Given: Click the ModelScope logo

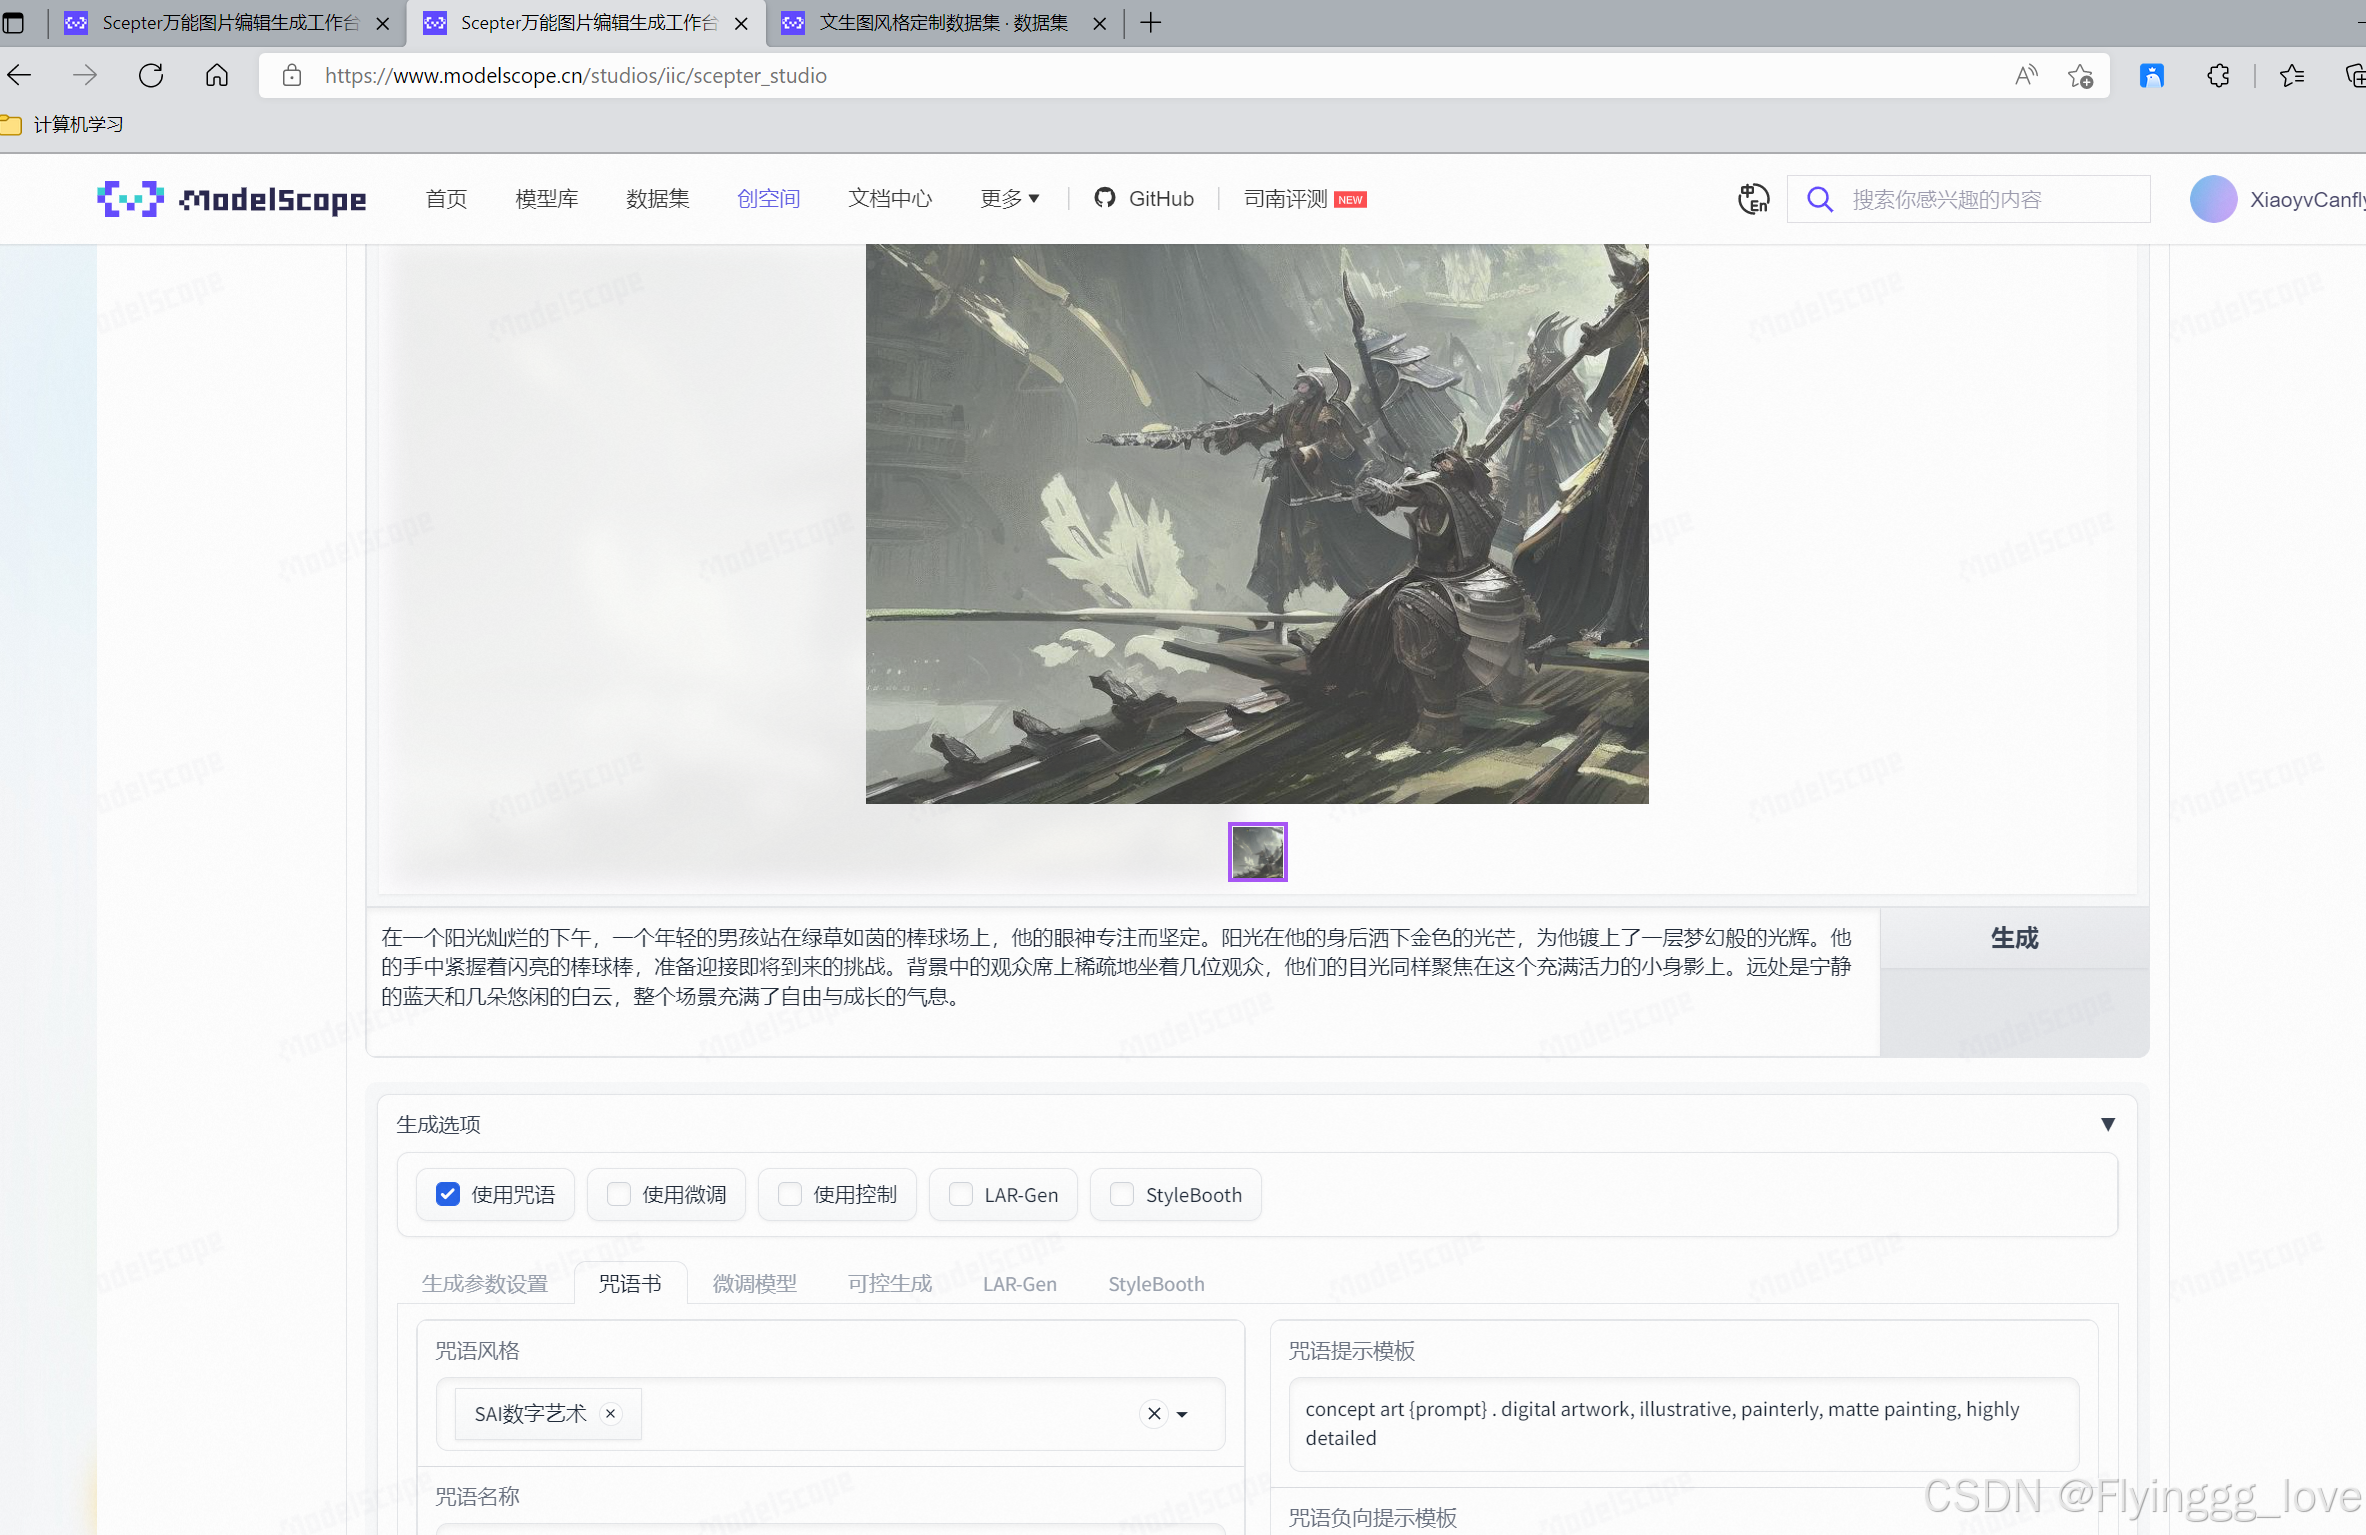Looking at the screenshot, I should pos(232,199).
